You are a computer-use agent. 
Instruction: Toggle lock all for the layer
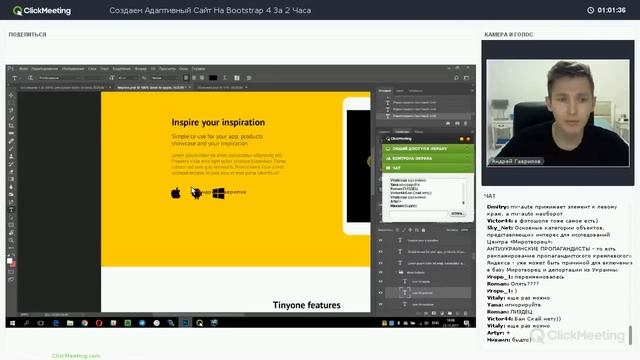[x=423, y=230]
